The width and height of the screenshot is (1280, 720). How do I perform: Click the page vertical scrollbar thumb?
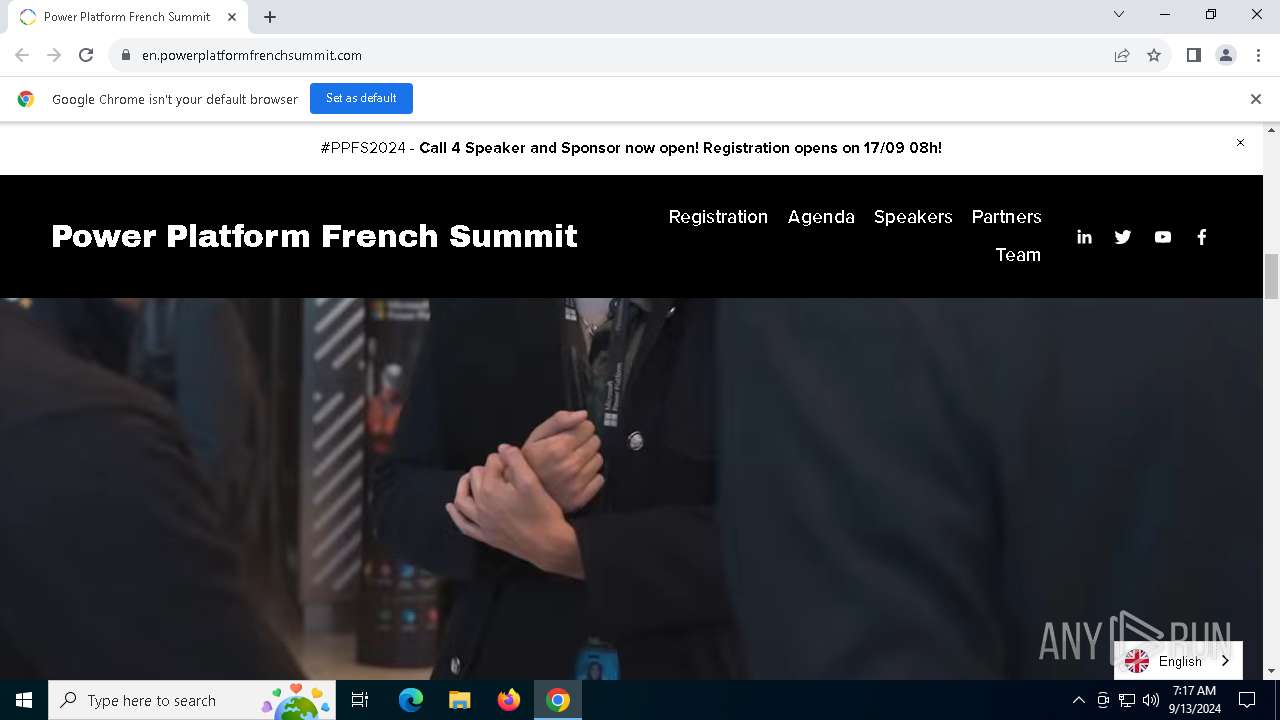tap(1272, 276)
